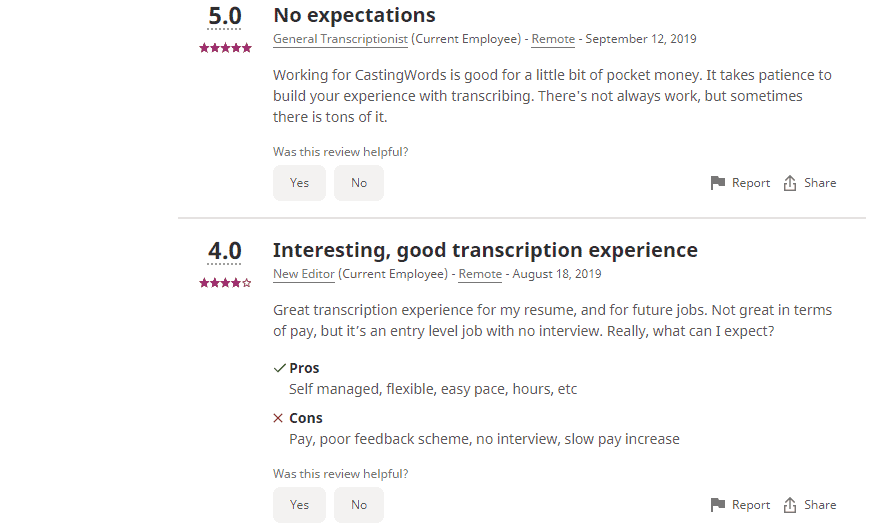Screen dimensions: 879x527
Task: Follow the Remote link in the August review
Action: point(480,274)
